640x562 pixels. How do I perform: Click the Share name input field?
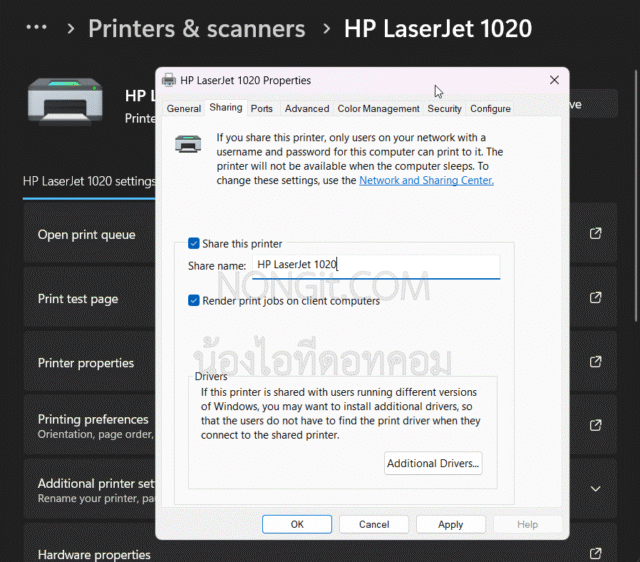(376, 267)
